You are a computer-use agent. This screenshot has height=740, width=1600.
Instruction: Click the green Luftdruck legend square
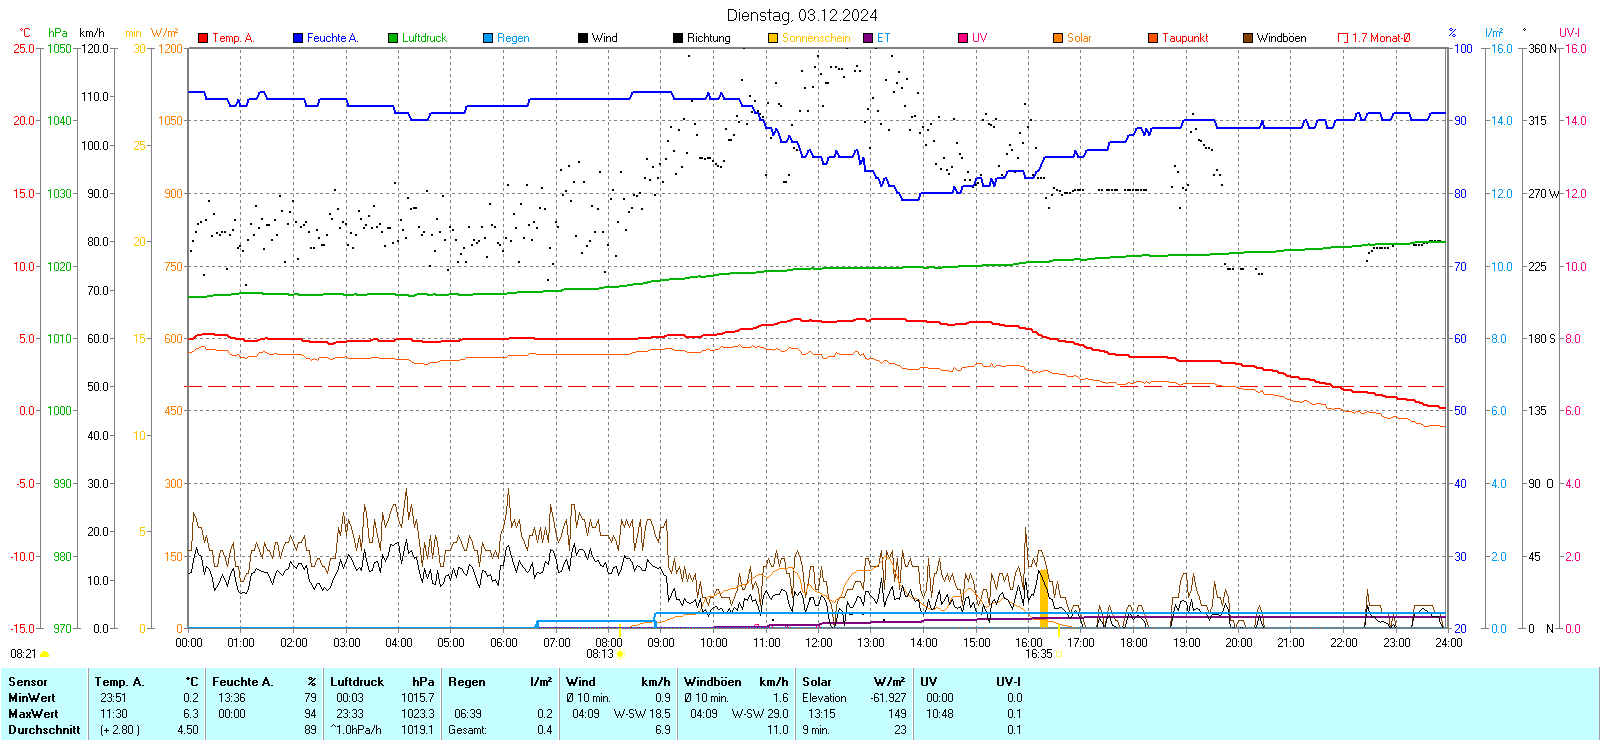coord(393,38)
